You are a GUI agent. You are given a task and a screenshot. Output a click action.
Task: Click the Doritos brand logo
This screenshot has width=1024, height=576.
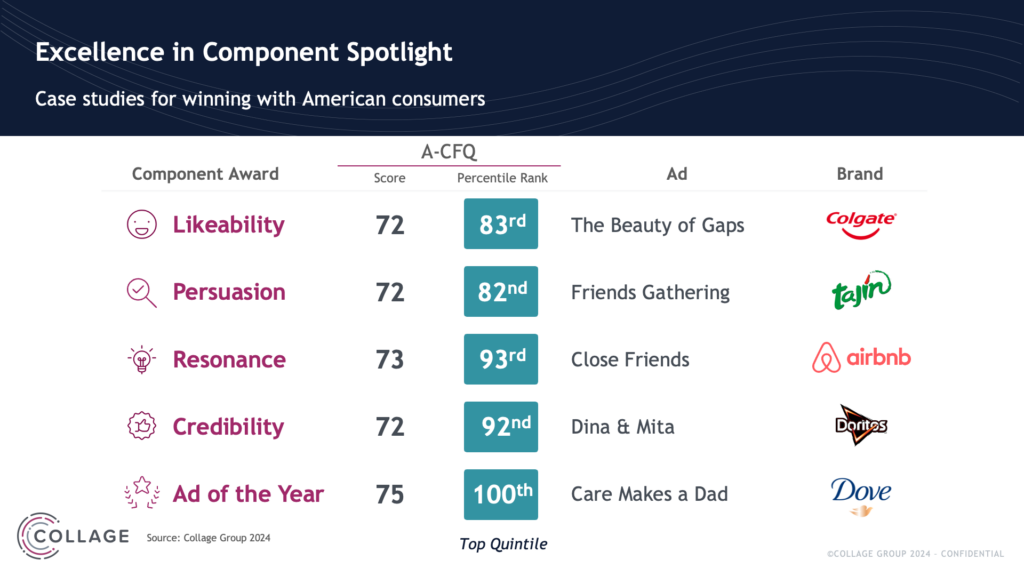point(861,425)
